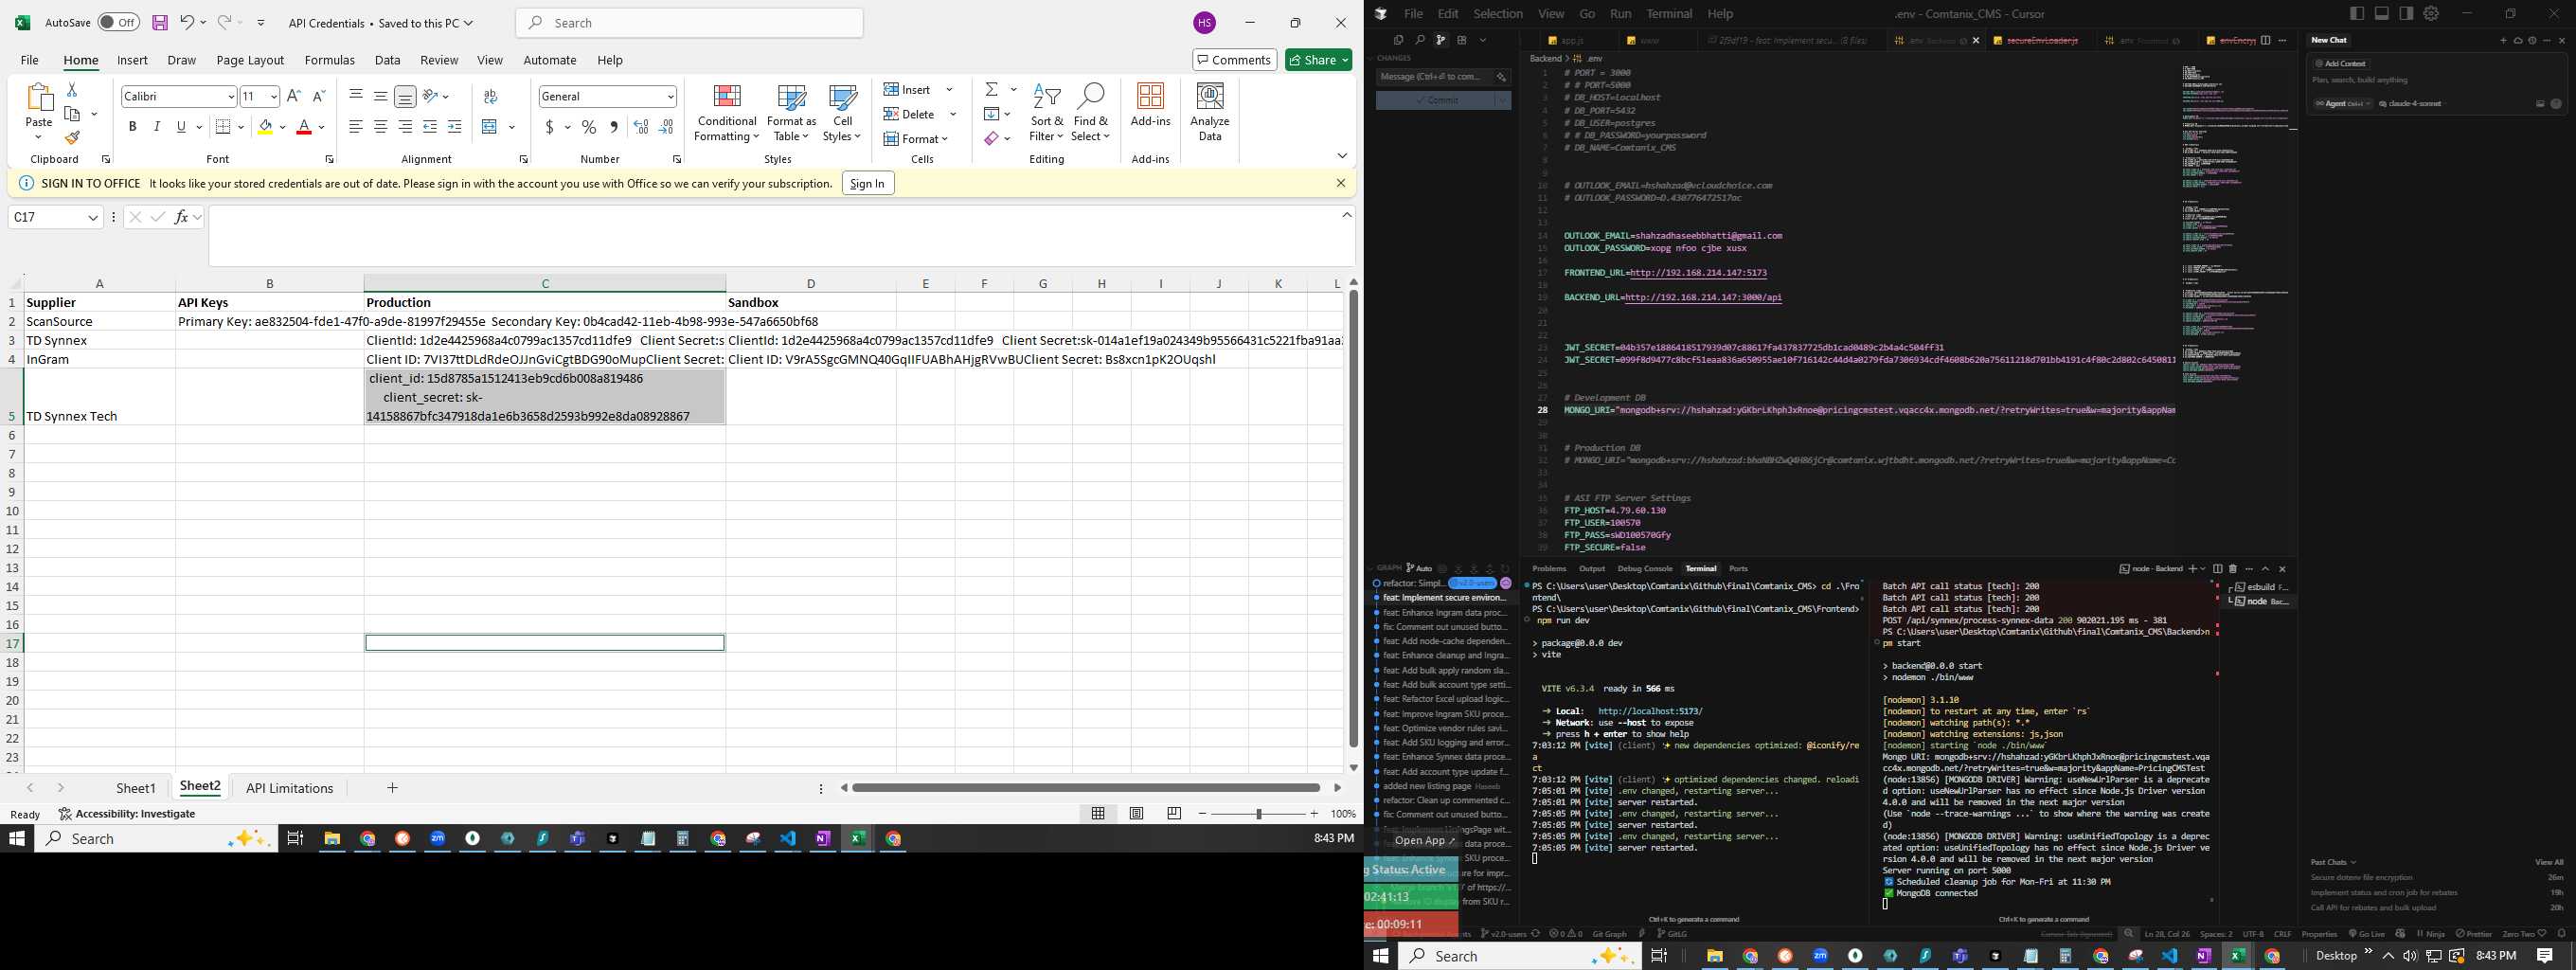Viewport: 2576px width, 970px height.
Task: Open the Page Layout ribbon tab
Action: pyautogui.click(x=250, y=60)
